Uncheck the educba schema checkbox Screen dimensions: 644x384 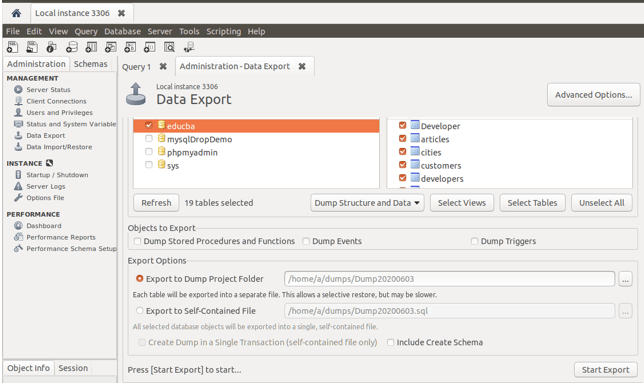point(149,125)
